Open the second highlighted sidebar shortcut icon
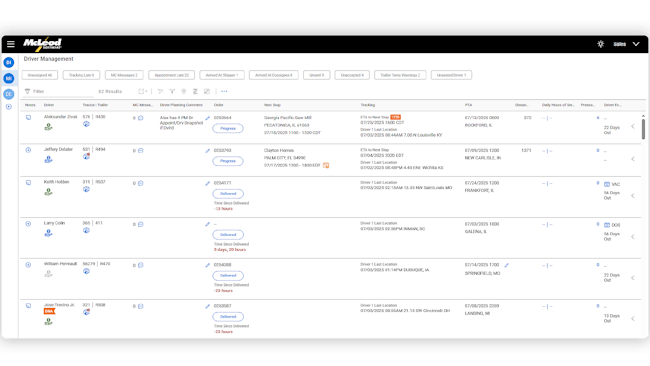 point(9,78)
